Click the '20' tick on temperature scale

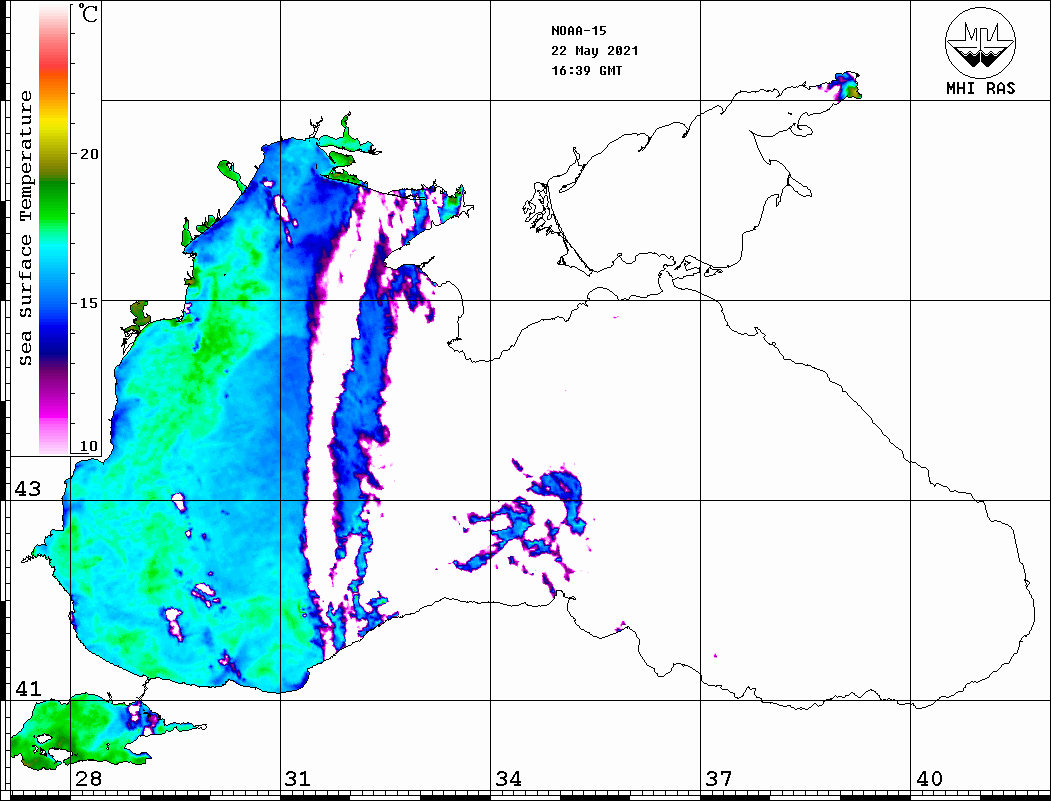coord(89,154)
